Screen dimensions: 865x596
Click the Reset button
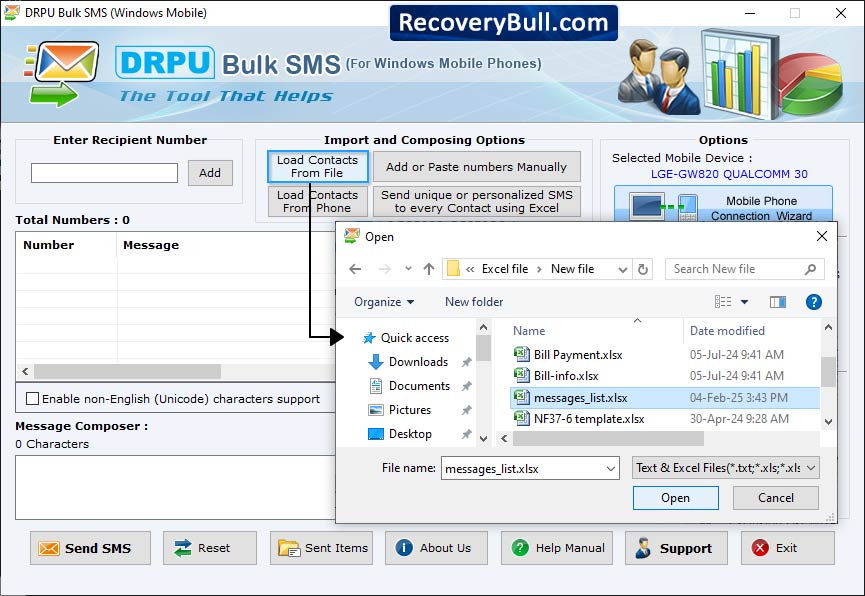210,548
